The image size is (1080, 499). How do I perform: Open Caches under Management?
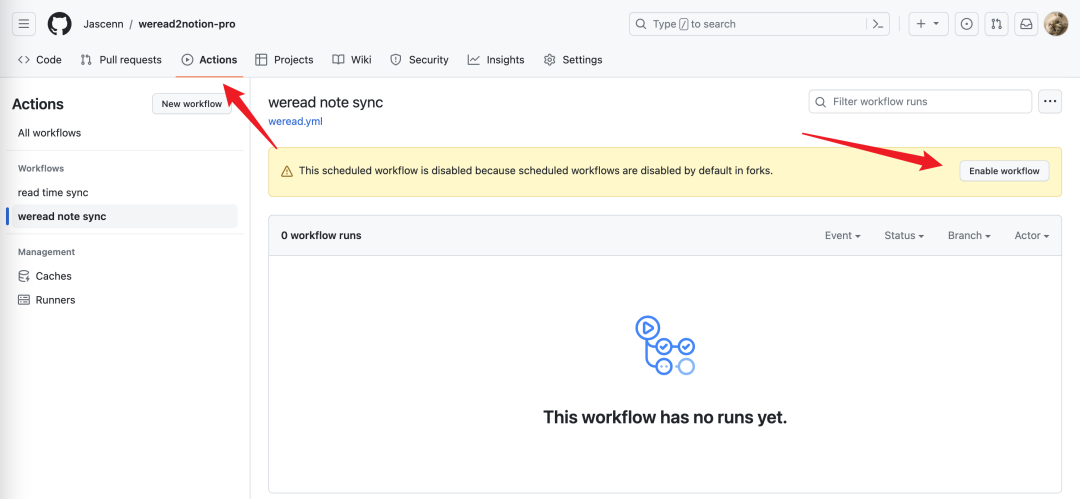pos(53,276)
